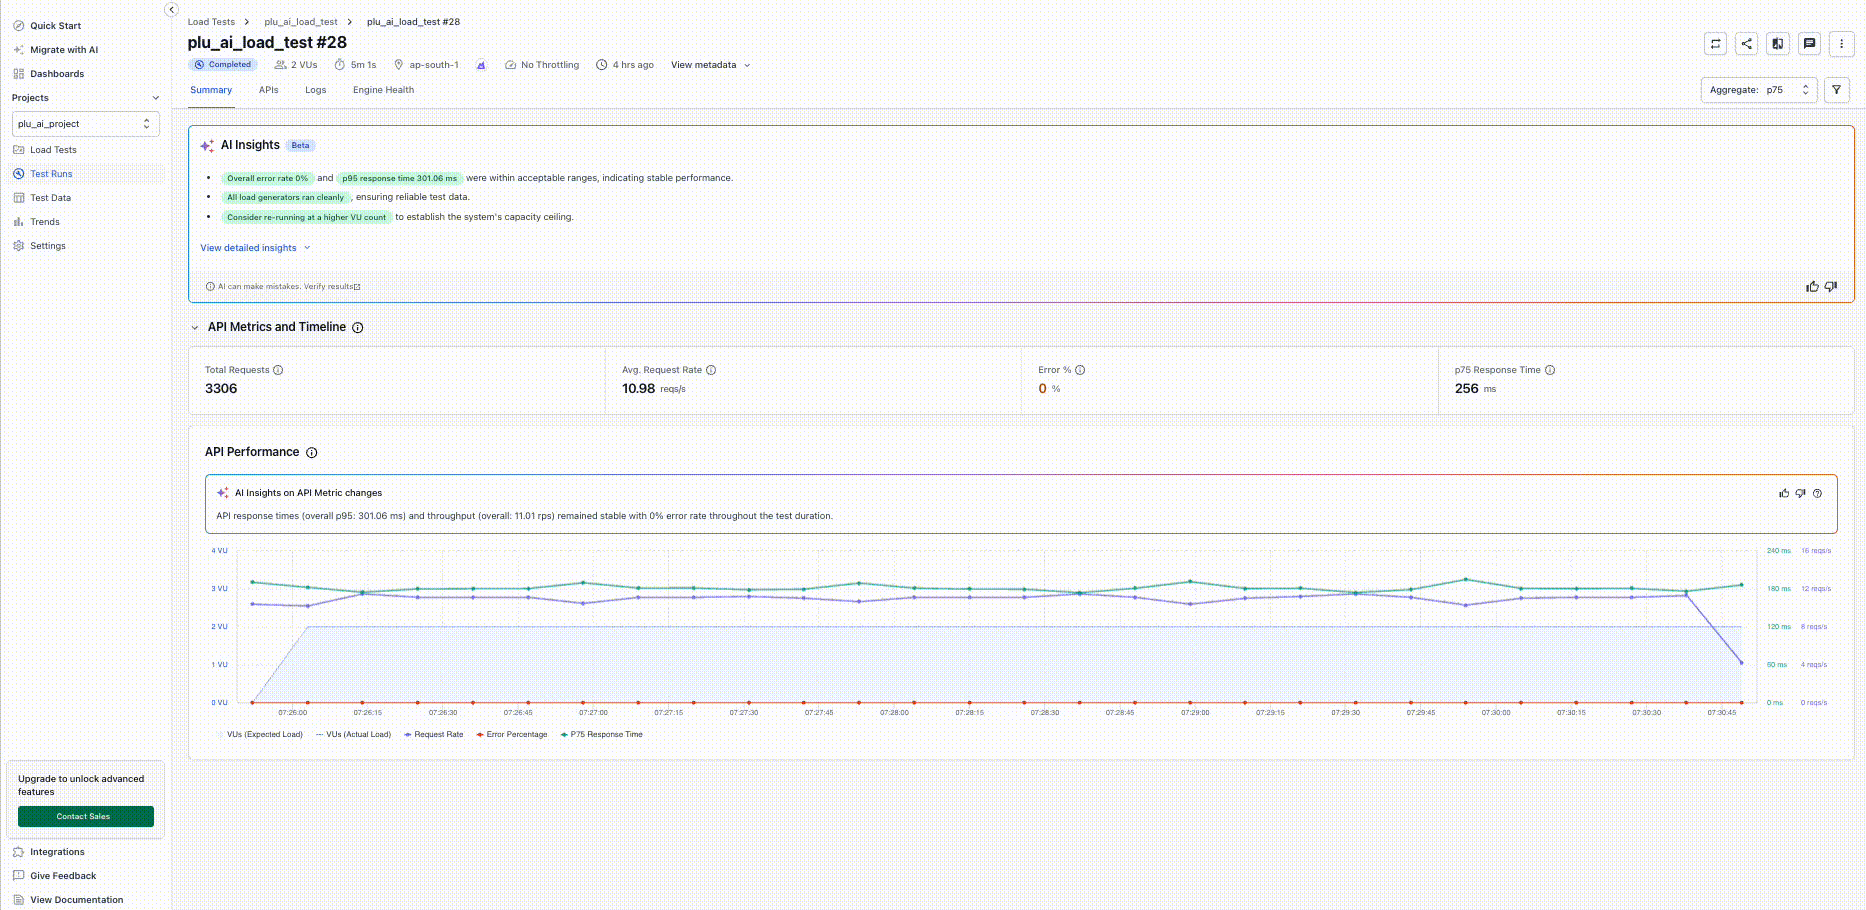Switch to the Logs tab

pos(316,90)
